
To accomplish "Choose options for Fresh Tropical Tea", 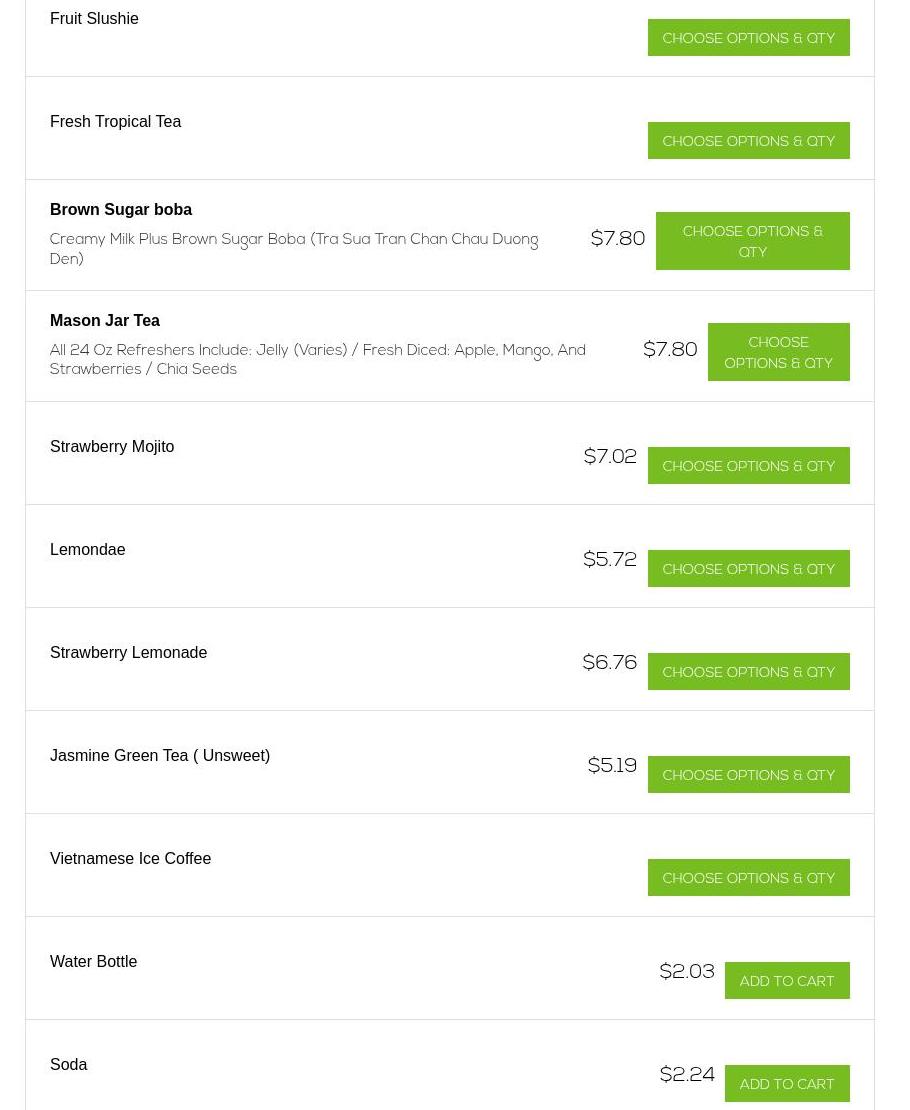I will click(748, 141).
